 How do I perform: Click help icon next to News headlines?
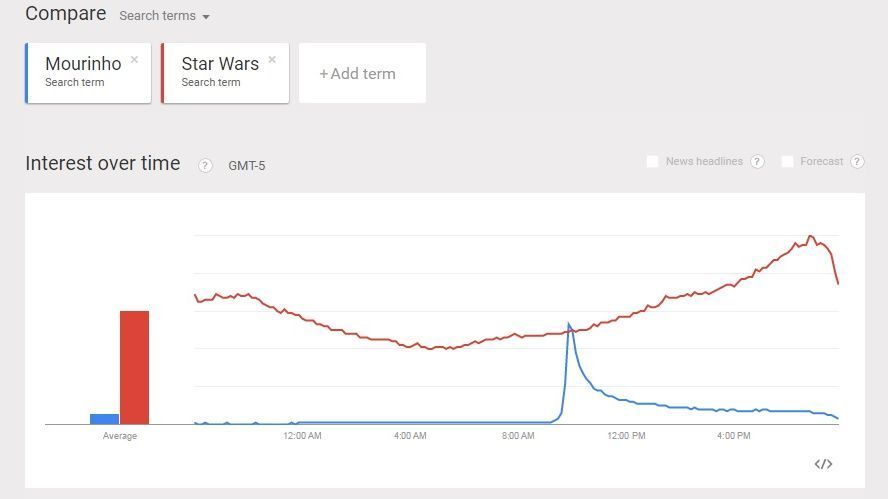757,162
